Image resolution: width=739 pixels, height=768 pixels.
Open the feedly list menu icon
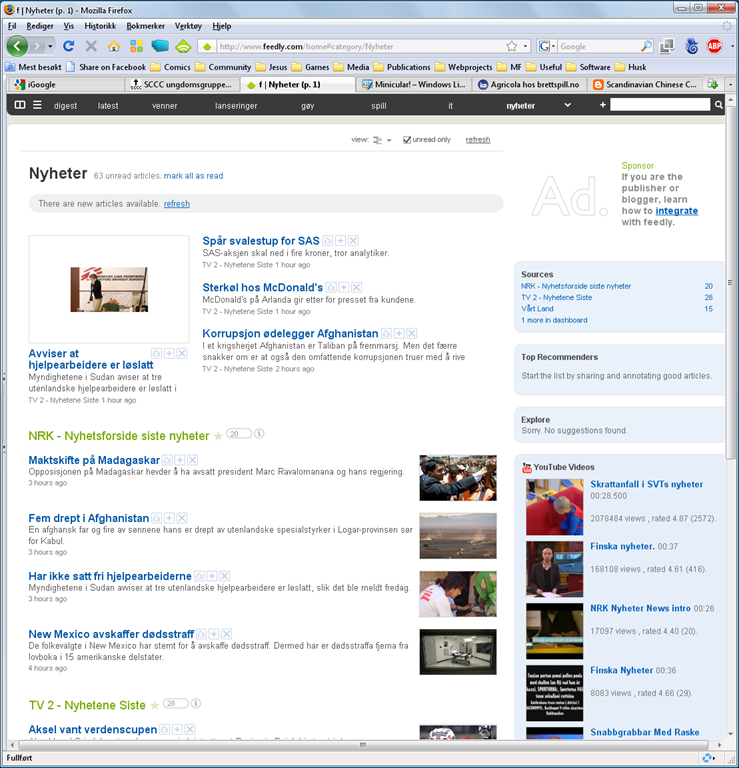click(x=37, y=105)
